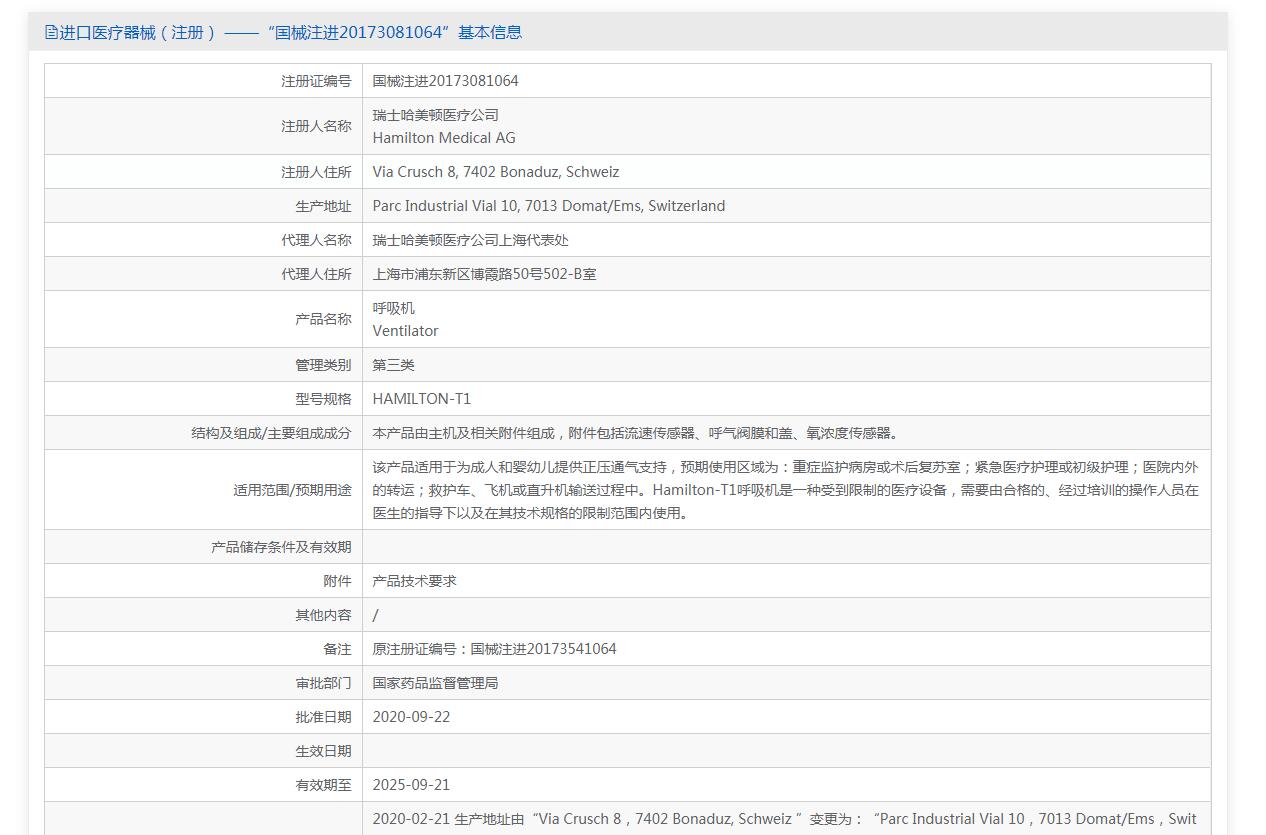Select the text 国家药品监督管理局

[436, 683]
